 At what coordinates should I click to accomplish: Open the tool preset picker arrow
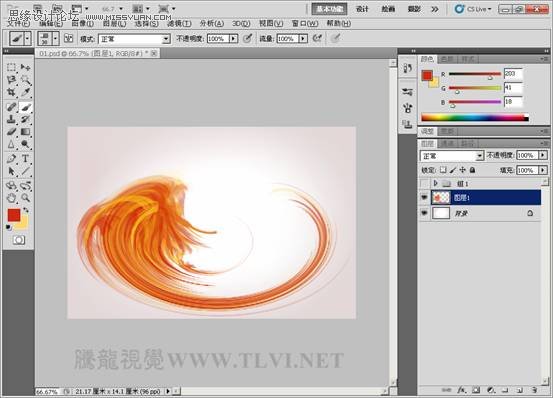click(x=28, y=38)
